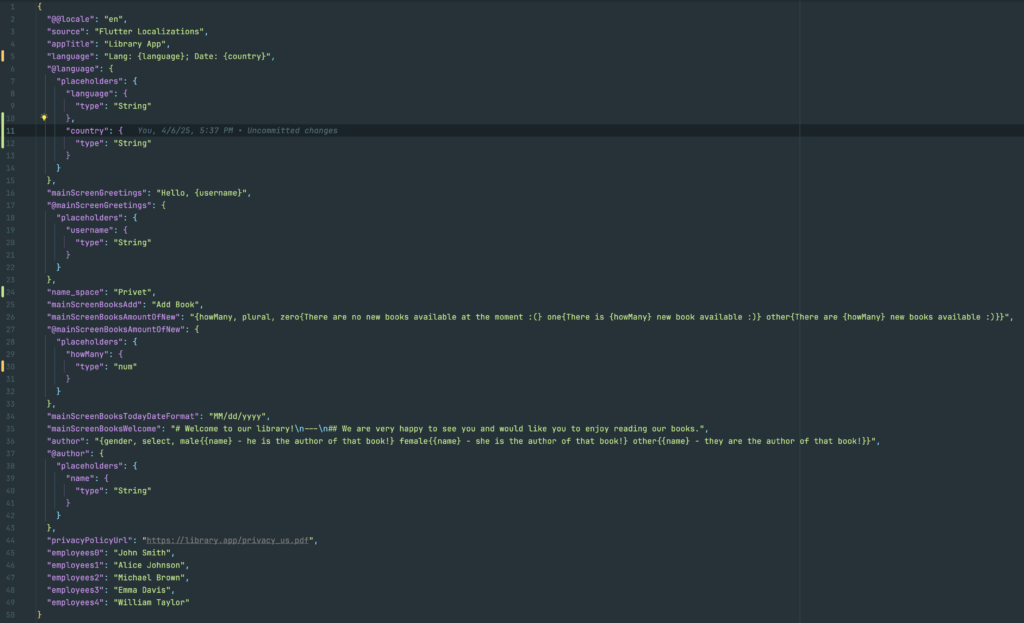This screenshot has width=1024, height=623.
Task: Click the "@mainScreenBooksAmountOfNew" key on line 27
Action: (116, 329)
